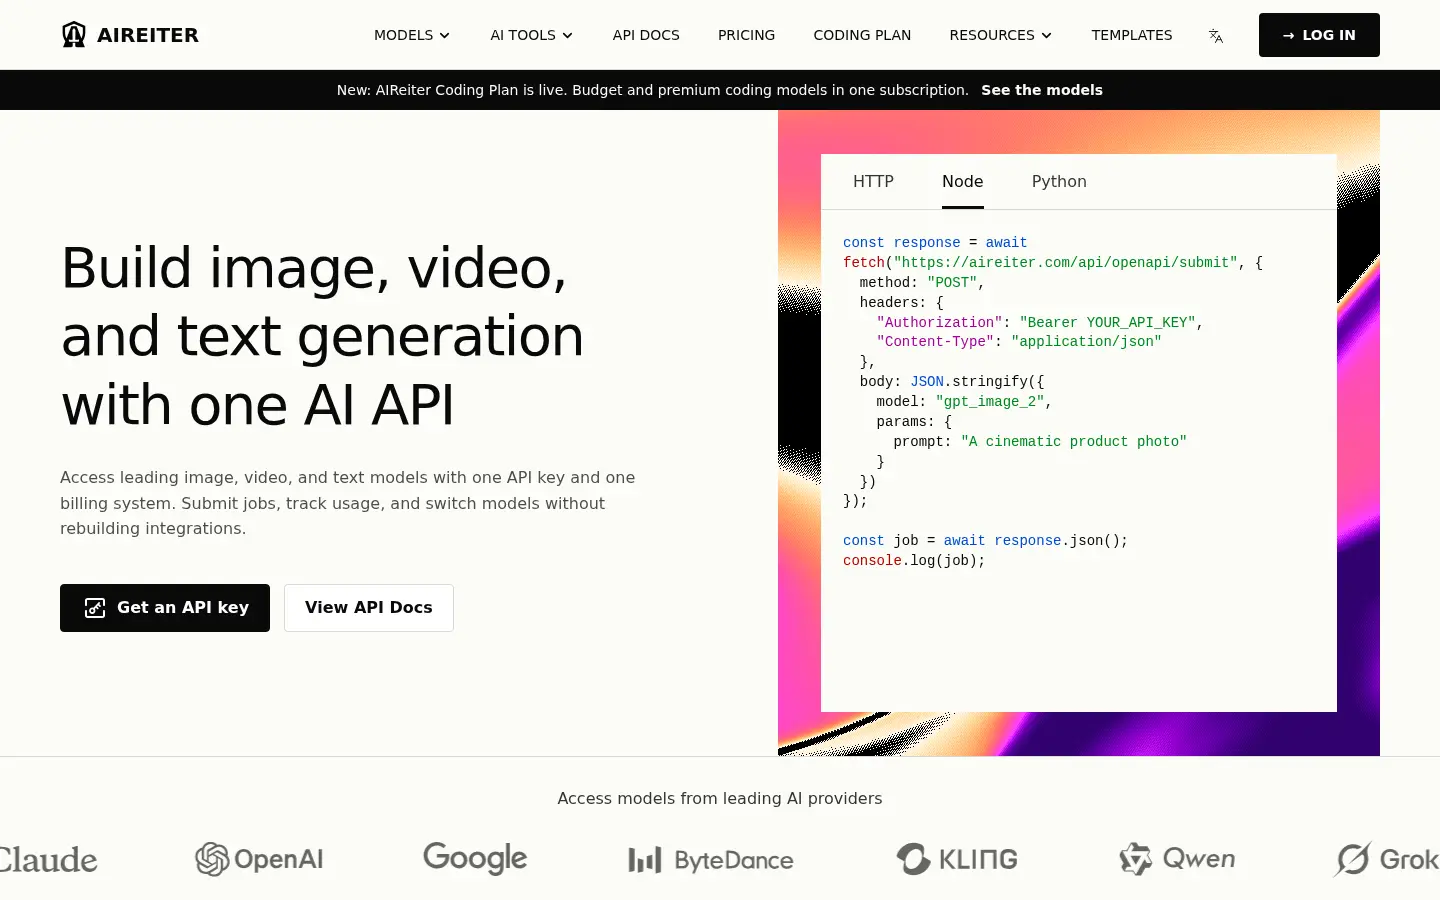Viewport: 1440px width, 900px height.
Task: Switch to the Python code tab
Action: point(1059,181)
